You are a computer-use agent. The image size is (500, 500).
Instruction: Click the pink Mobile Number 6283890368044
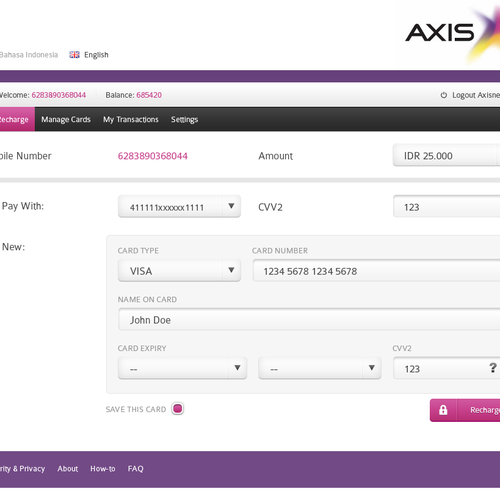[x=153, y=156]
